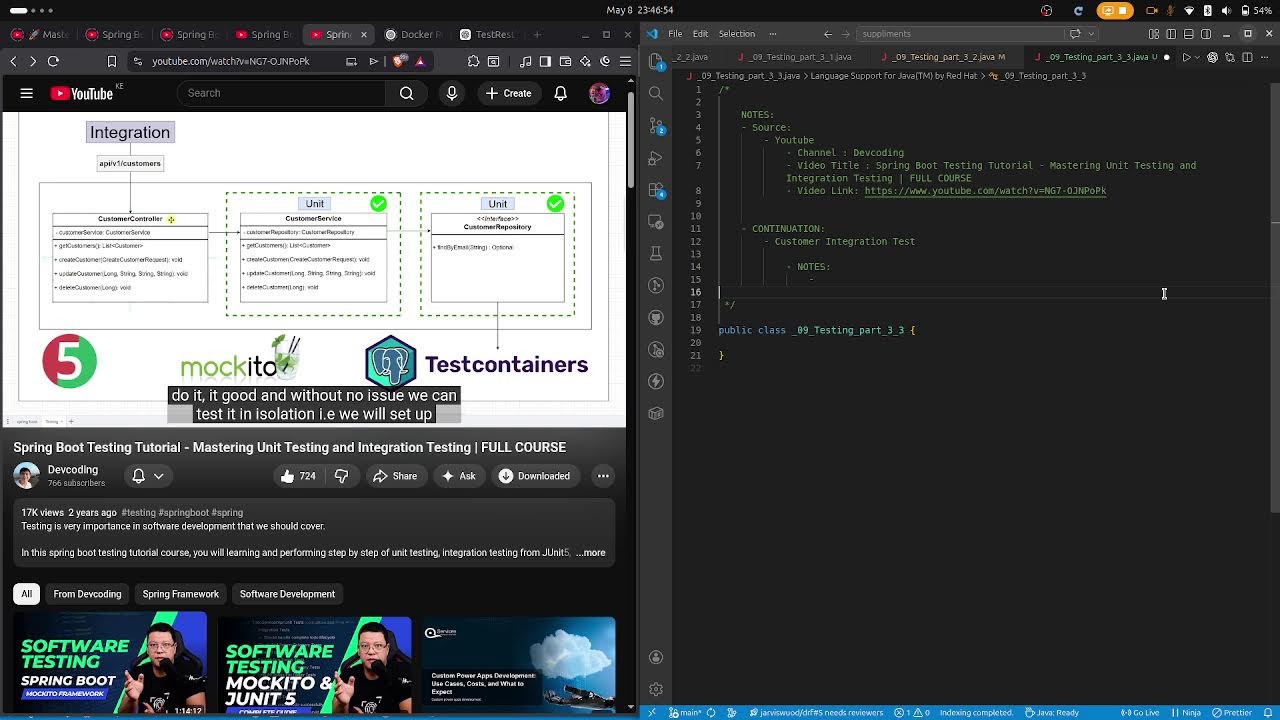Toggle VS Code bottom panel

(x=1189, y=34)
